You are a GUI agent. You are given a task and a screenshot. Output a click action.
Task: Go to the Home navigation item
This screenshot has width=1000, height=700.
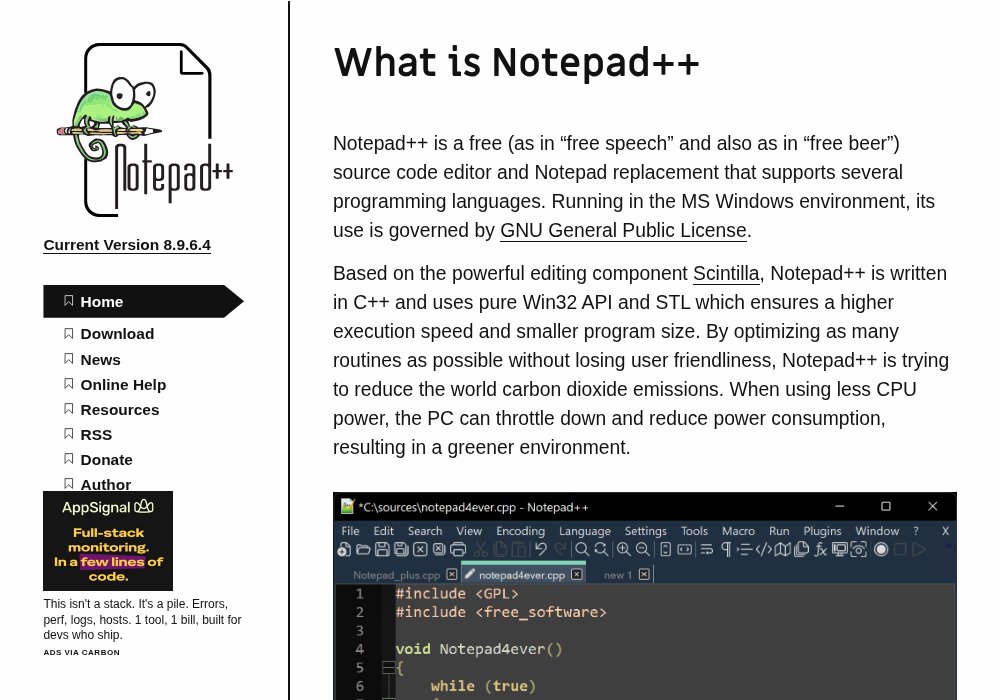[x=143, y=302]
